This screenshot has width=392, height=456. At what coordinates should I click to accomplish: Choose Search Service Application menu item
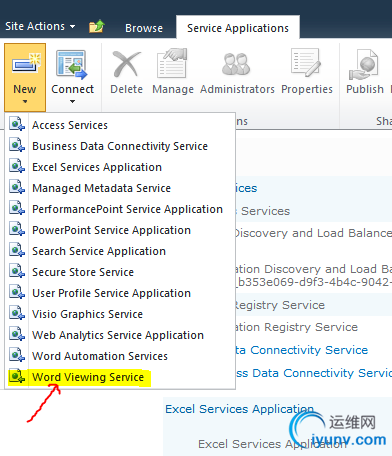pos(99,251)
